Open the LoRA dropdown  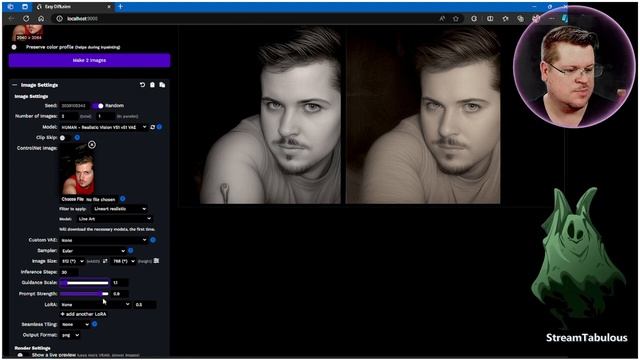click(x=95, y=304)
